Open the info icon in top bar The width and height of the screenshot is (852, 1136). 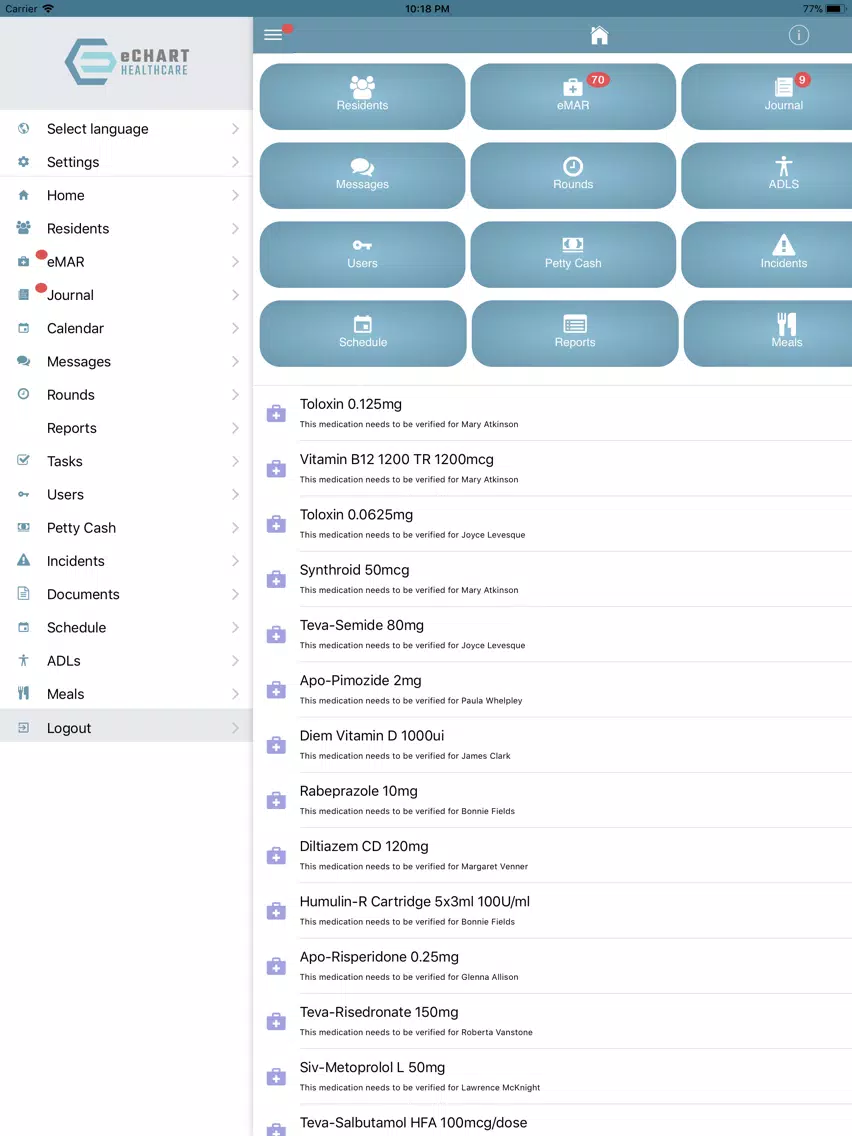point(798,35)
